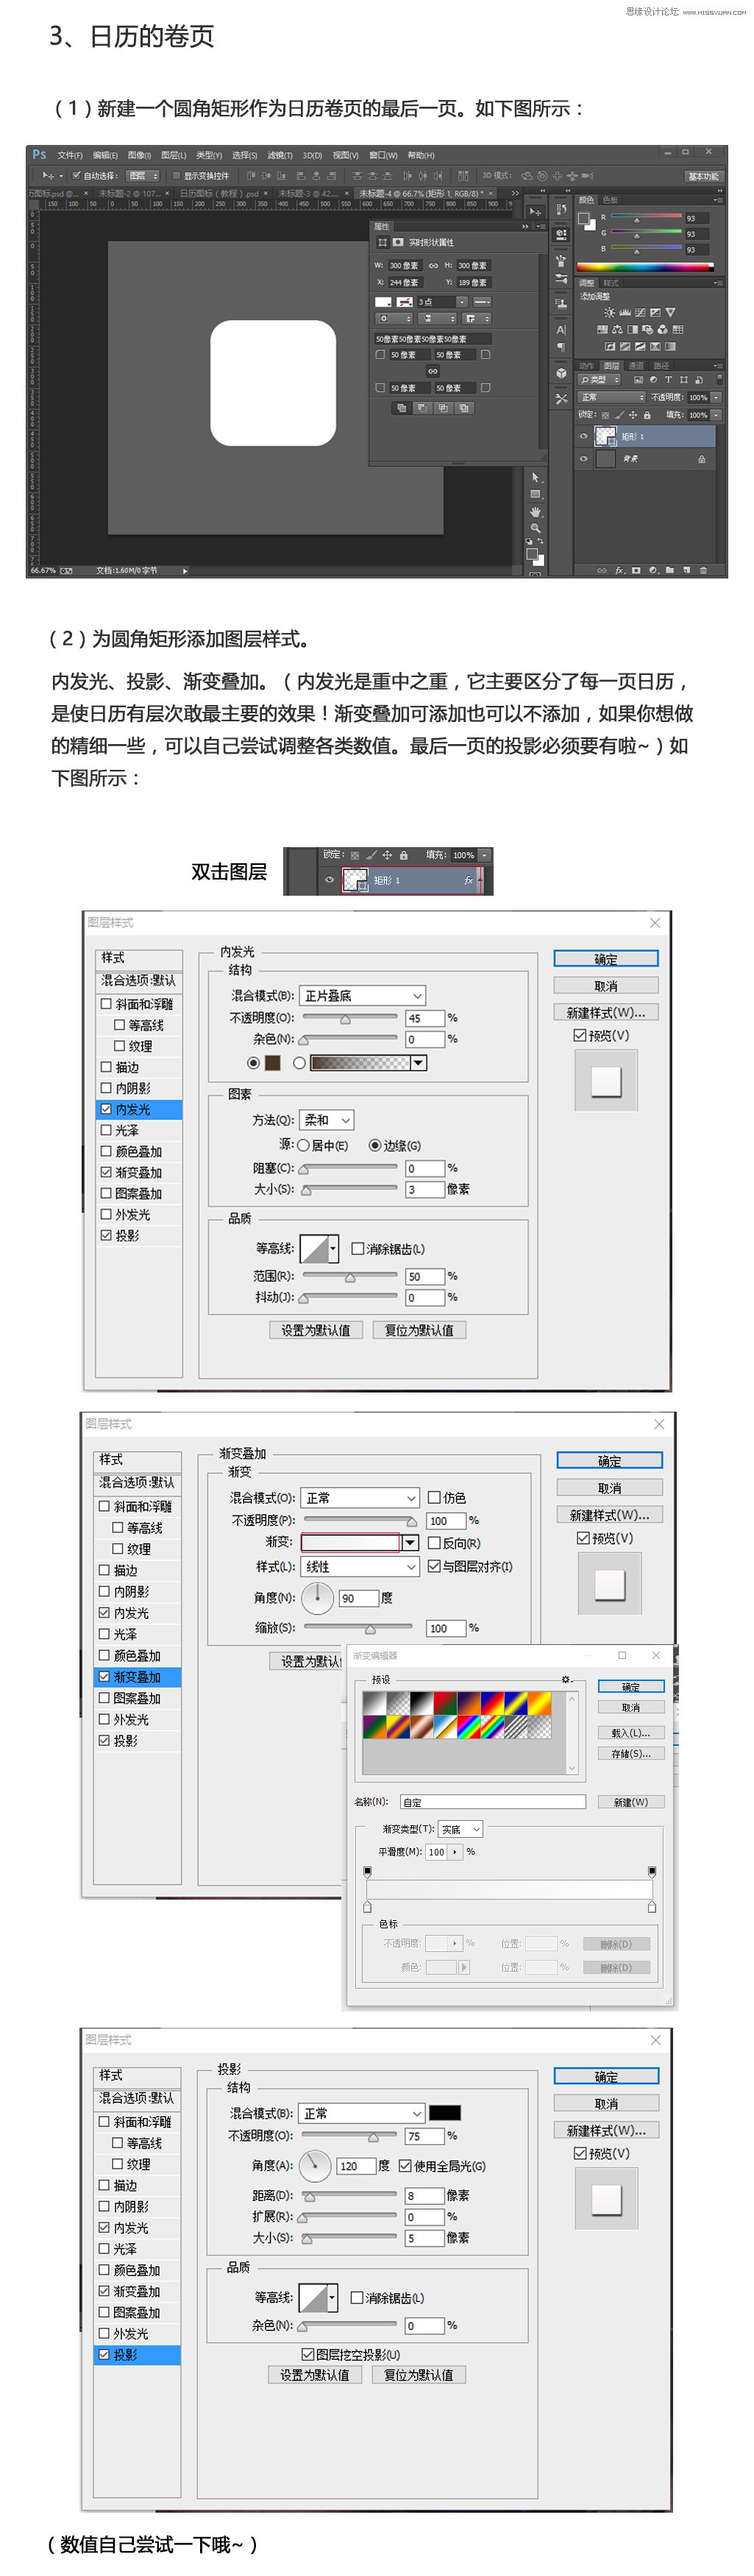Viewport: 754px width, 2576px height.
Task: Add a Levels adjustment via histogram icon
Action: (625, 312)
